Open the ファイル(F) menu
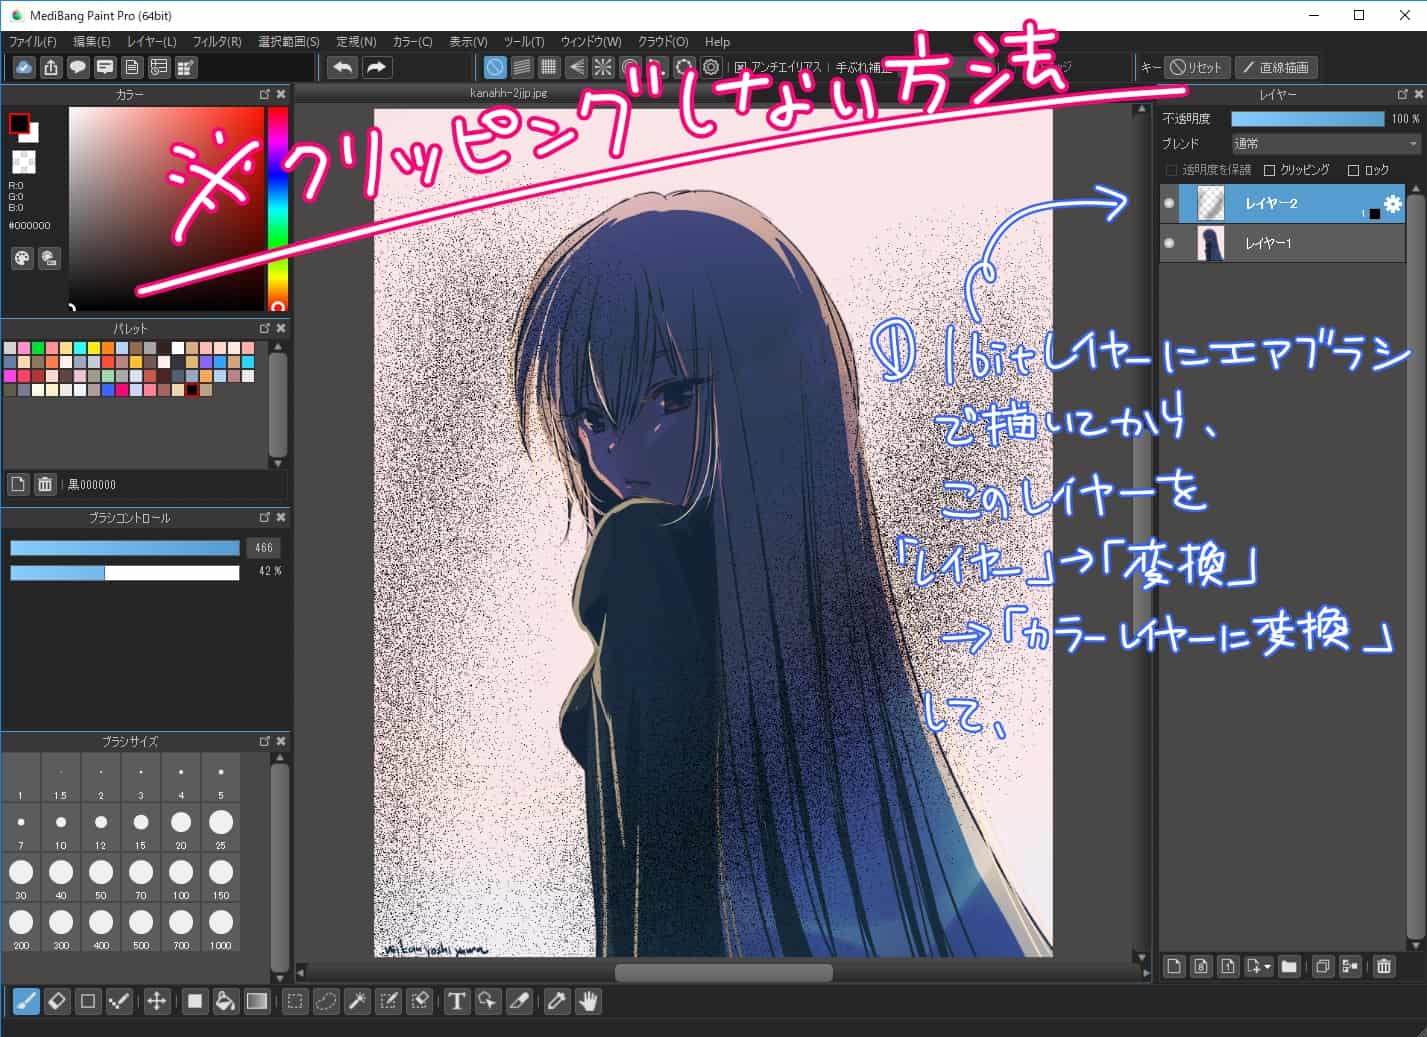Image resolution: width=1427 pixels, height=1037 pixels. [33, 42]
